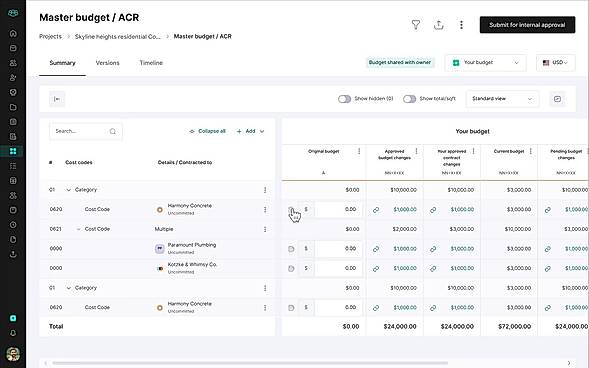Open three-dot menu on Original budget column
Image resolution: width=589 pixels, height=368 pixels.
click(x=359, y=151)
